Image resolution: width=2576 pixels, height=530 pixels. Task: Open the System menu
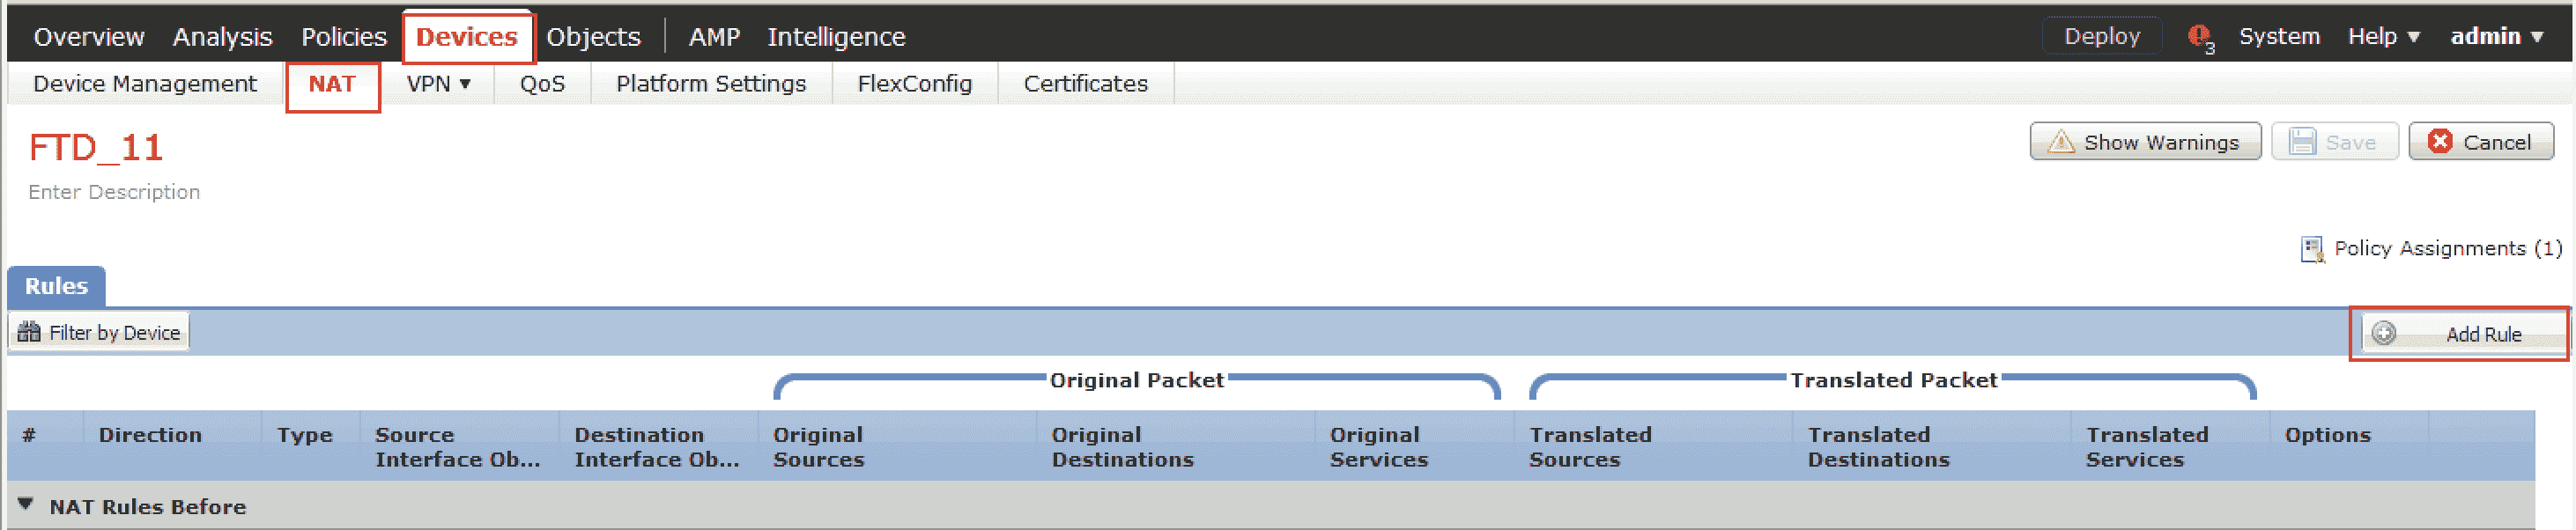pyautogui.click(x=2278, y=36)
